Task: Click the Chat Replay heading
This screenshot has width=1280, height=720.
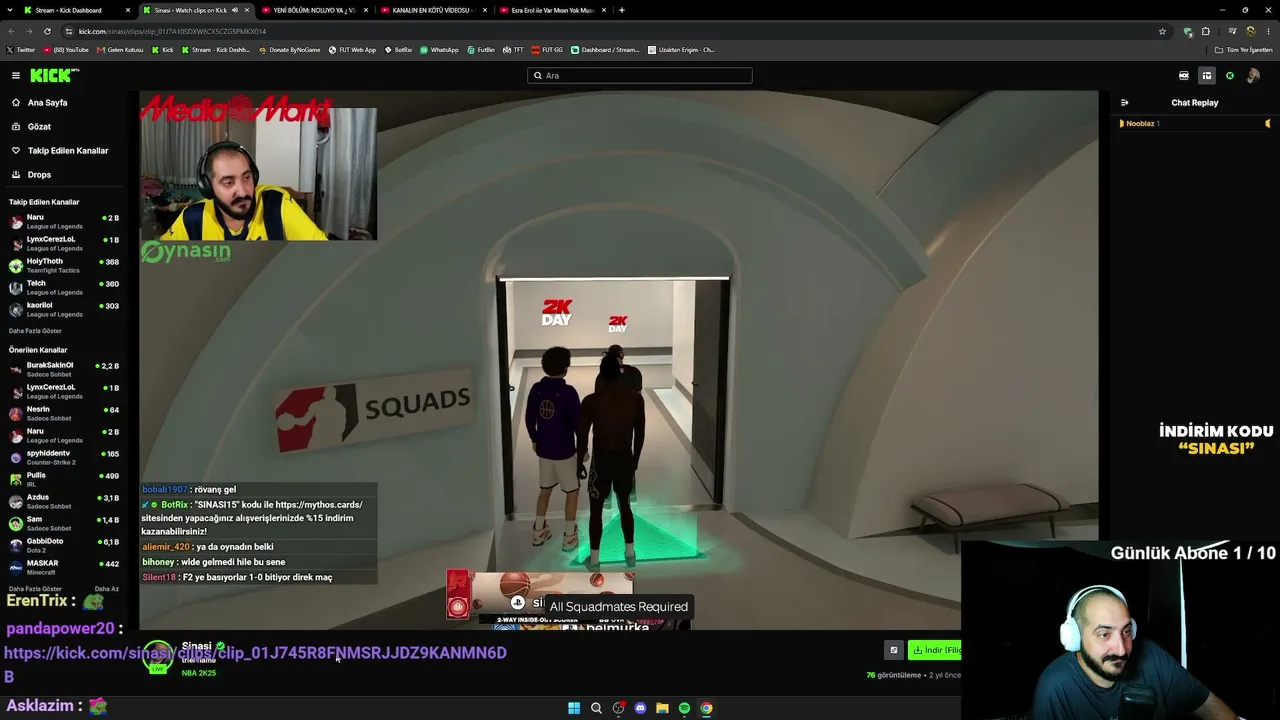Action: (x=1195, y=103)
